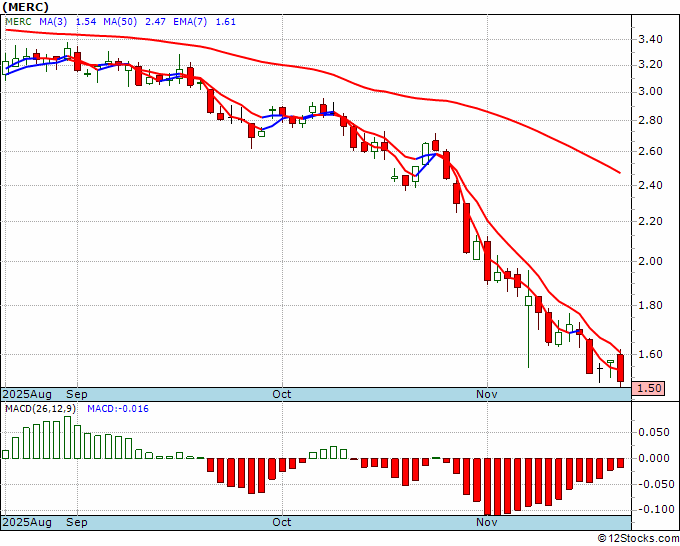Image resolution: width=680 pixels, height=546 pixels.
Task: Click the EMA(7) legend label
Action: point(190,22)
